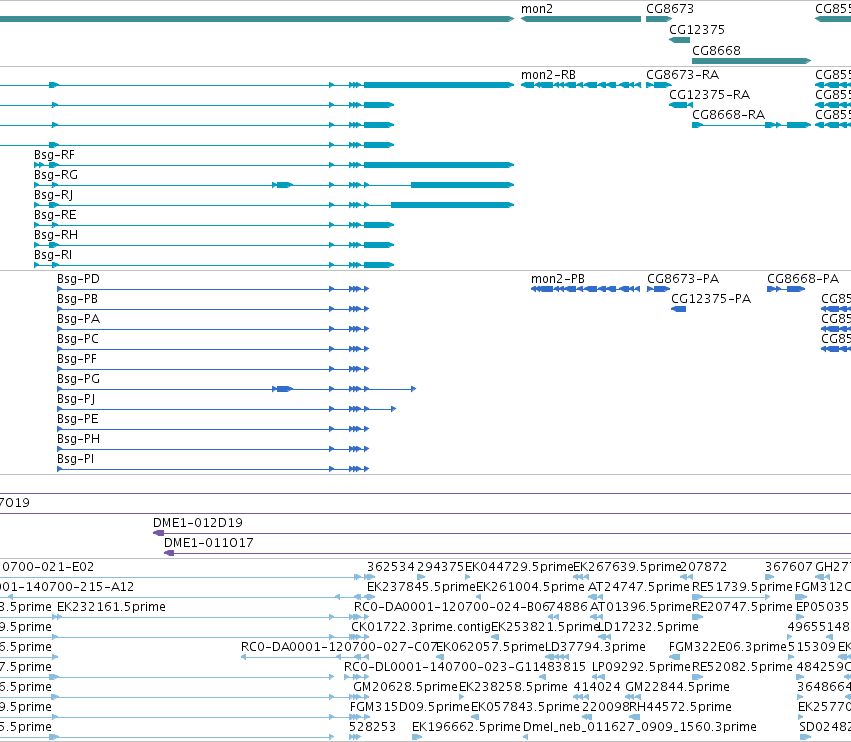Select EST RE51739.5prime
Image resolution: width=851 pixels, height=742 pixels.
click(x=742, y=587)
